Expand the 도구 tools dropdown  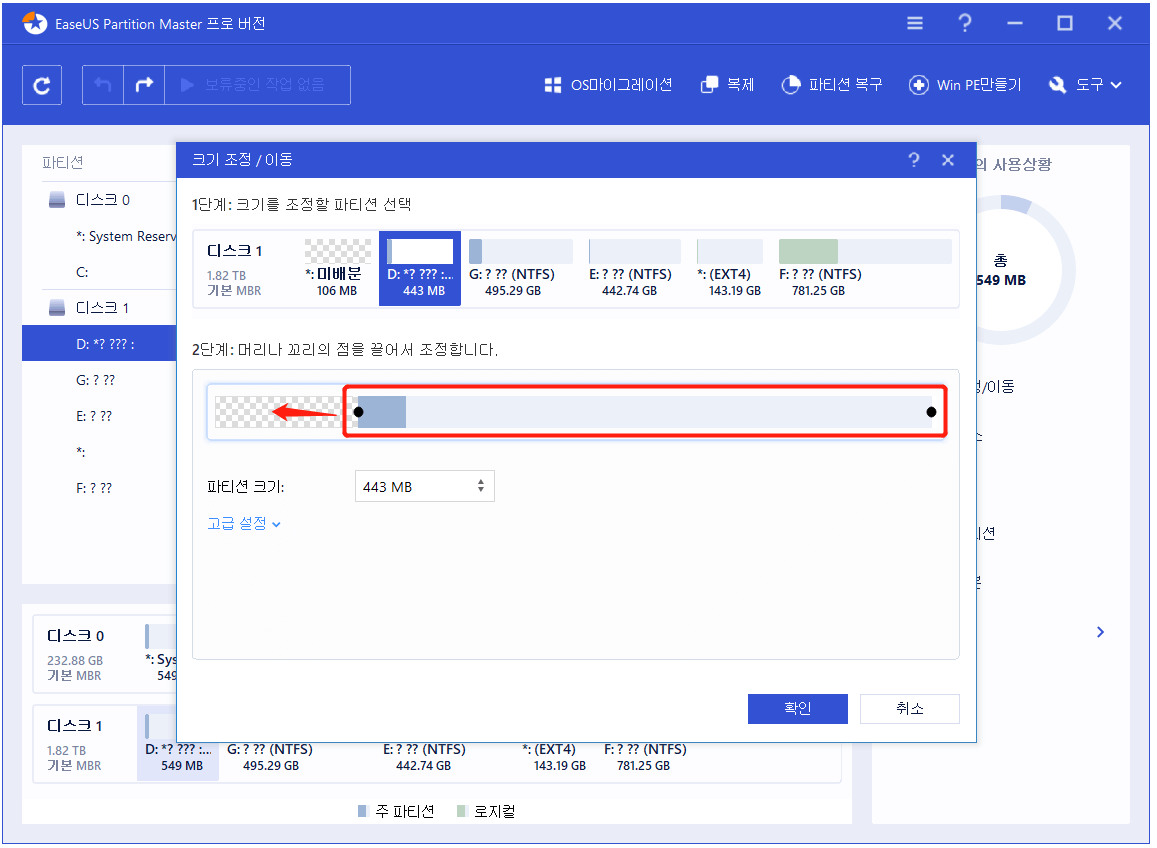click(x=1085, y=85)
